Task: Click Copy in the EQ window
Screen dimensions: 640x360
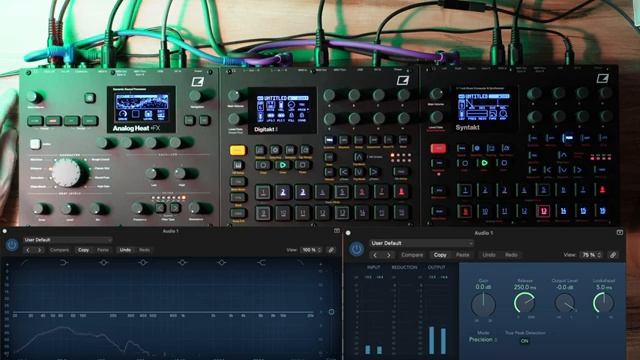Action: click(x=83, y=250)
